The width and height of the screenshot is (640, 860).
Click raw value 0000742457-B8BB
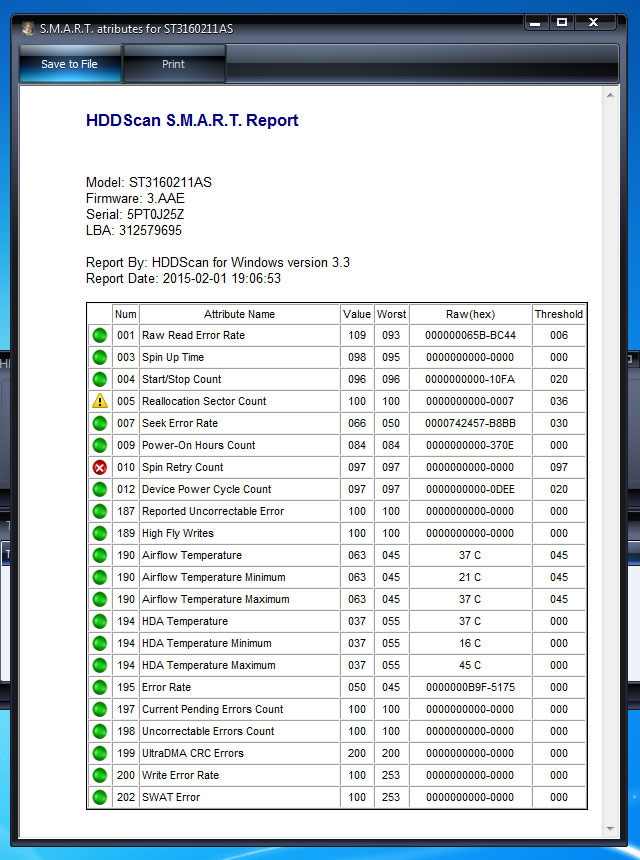pyautogui.click(x=471, y=423)
